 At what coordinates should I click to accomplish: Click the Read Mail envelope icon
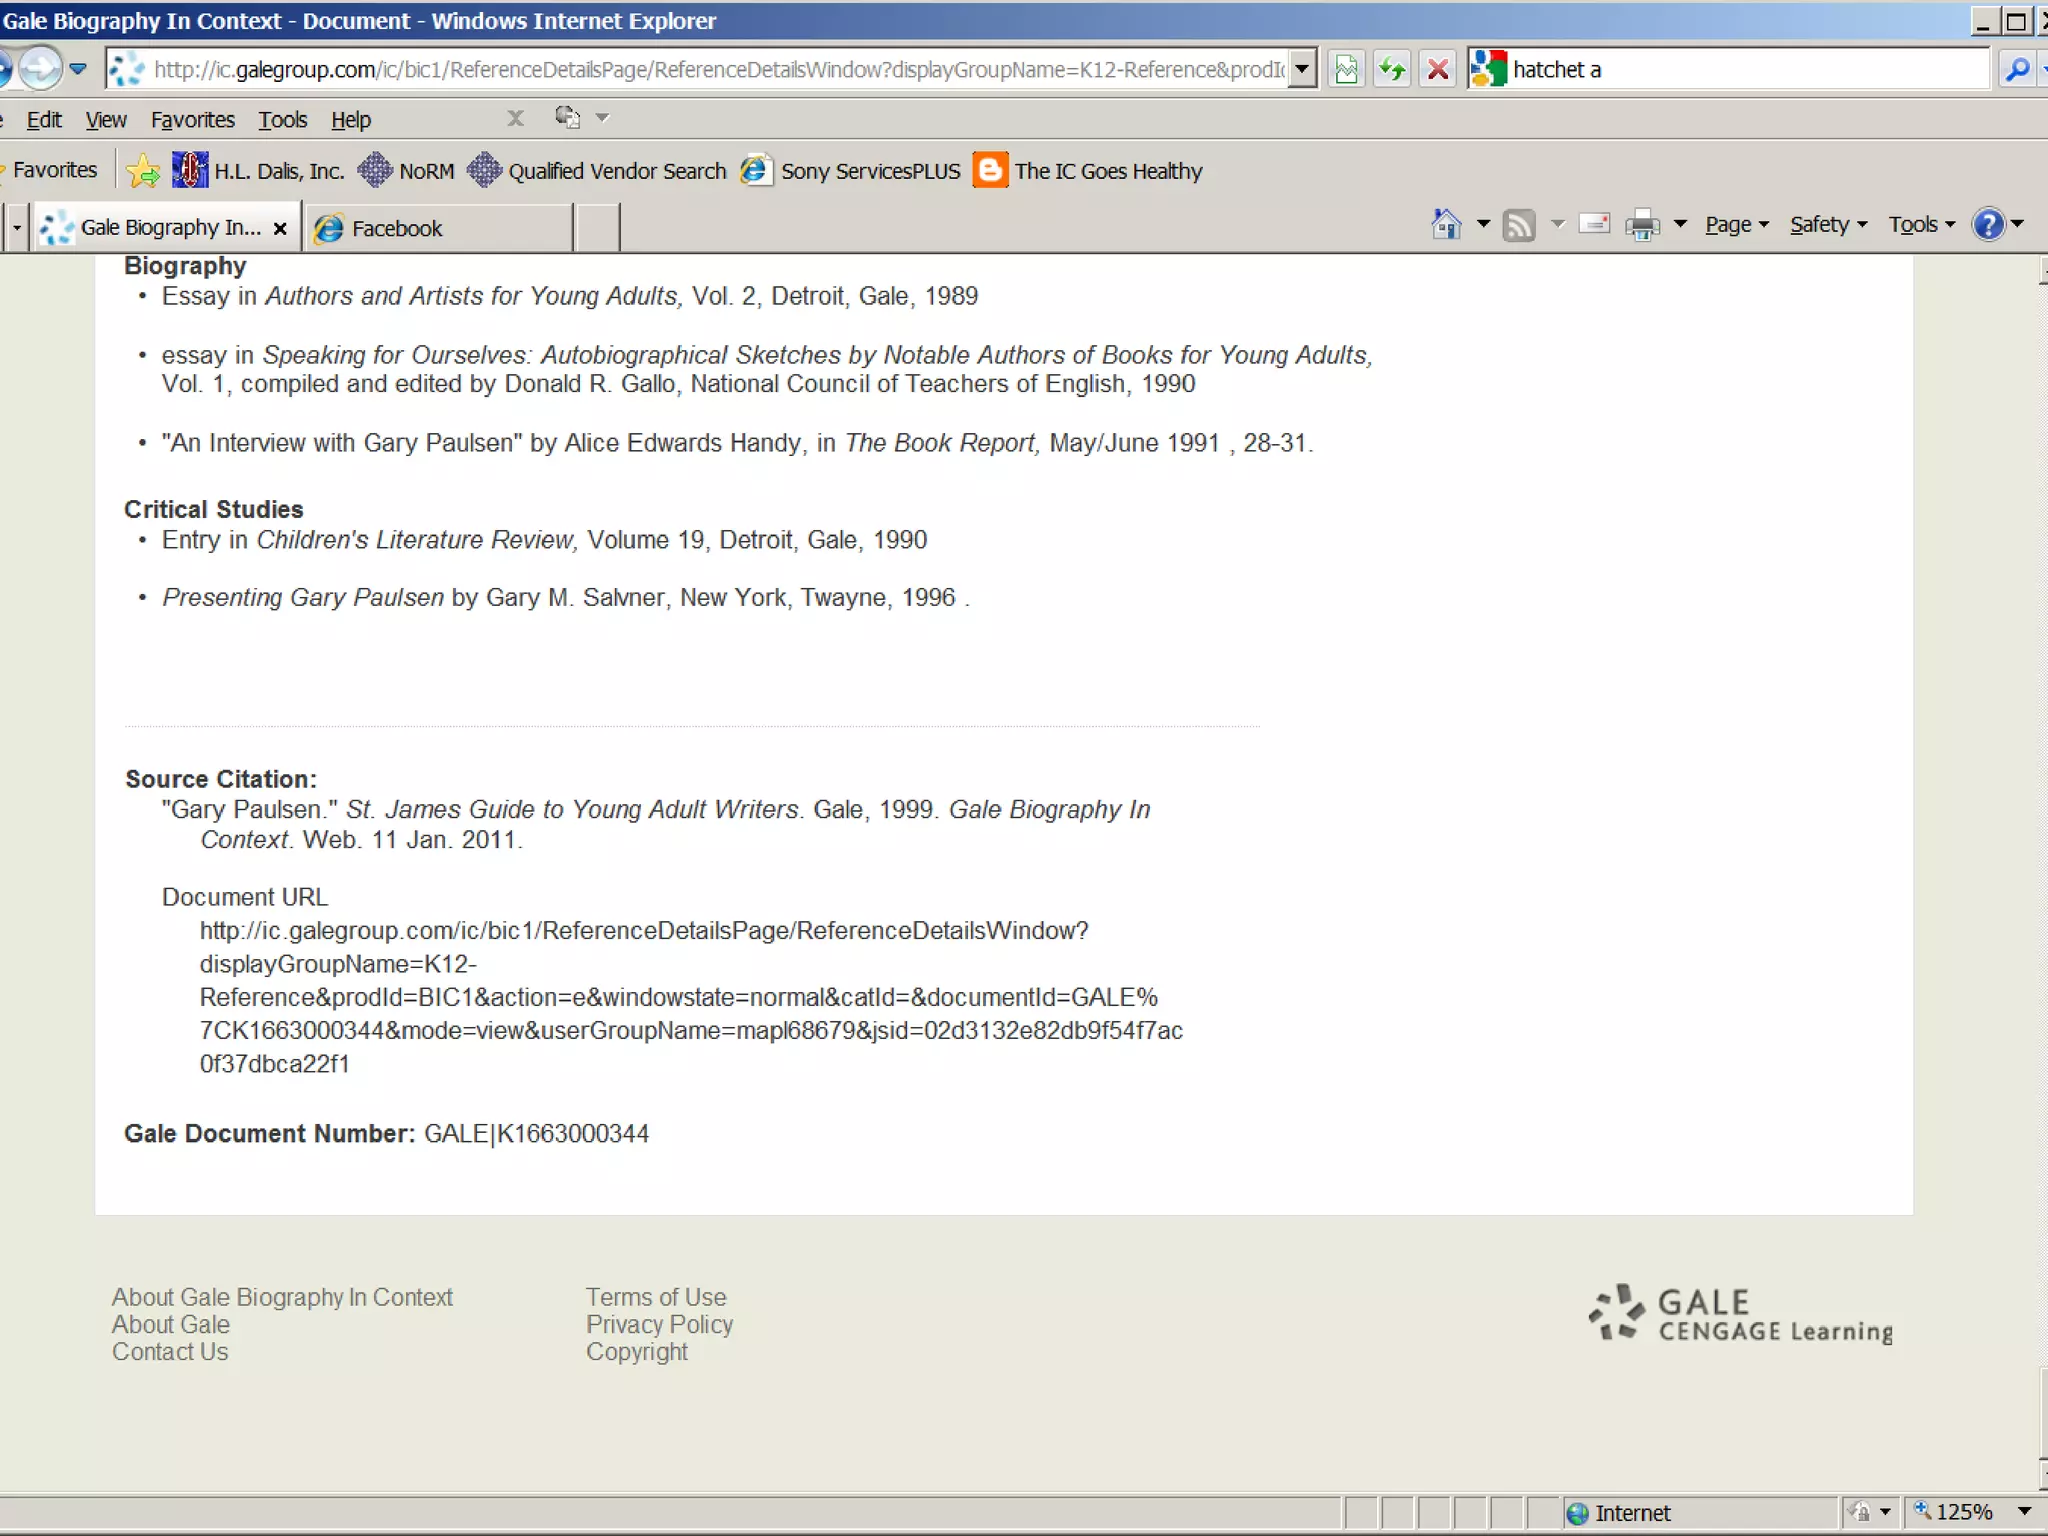pos(1594,225)
